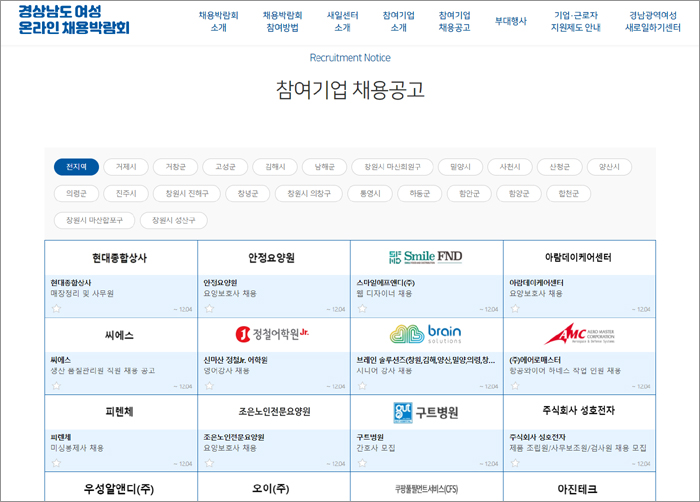700x502 pixels.
Task: Open 경남광역여성 새로일하기센터 menu
Action: point(653,21)
